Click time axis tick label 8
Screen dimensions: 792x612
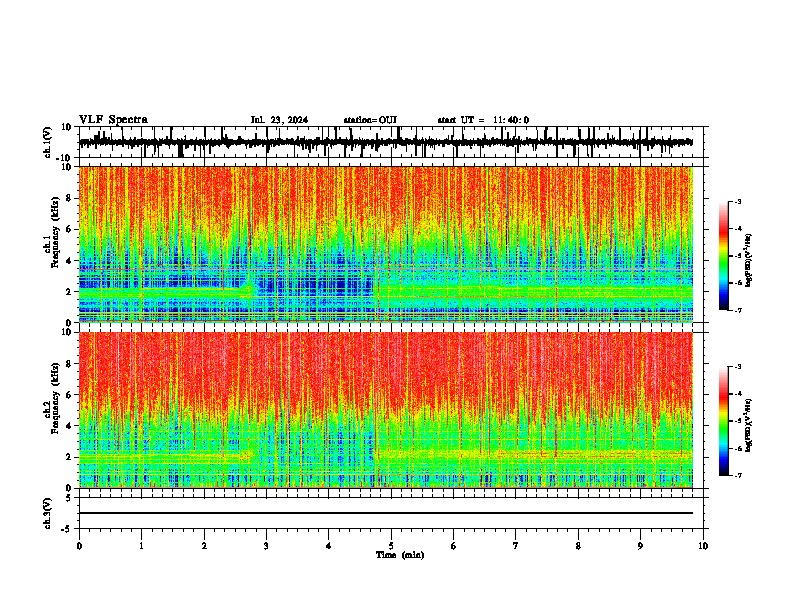click(x=578, y=546)
